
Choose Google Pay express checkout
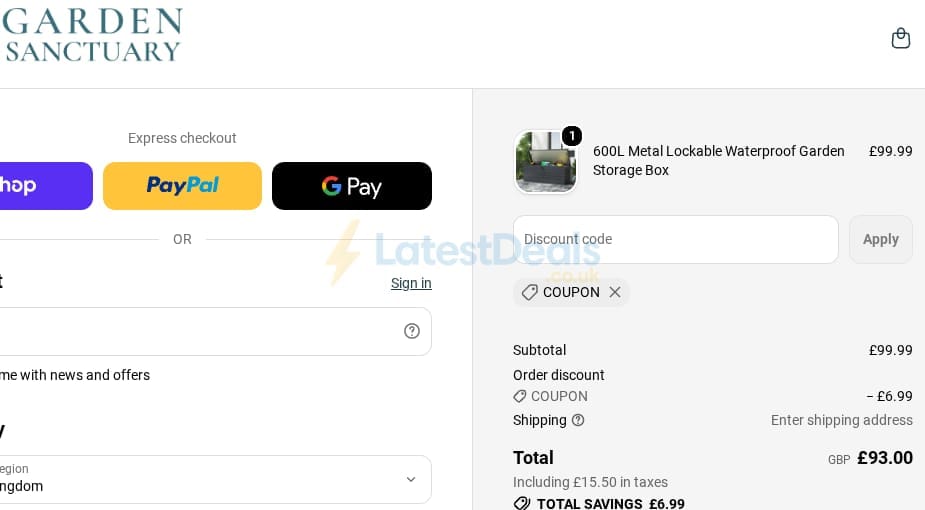click(x=352, y=186)
